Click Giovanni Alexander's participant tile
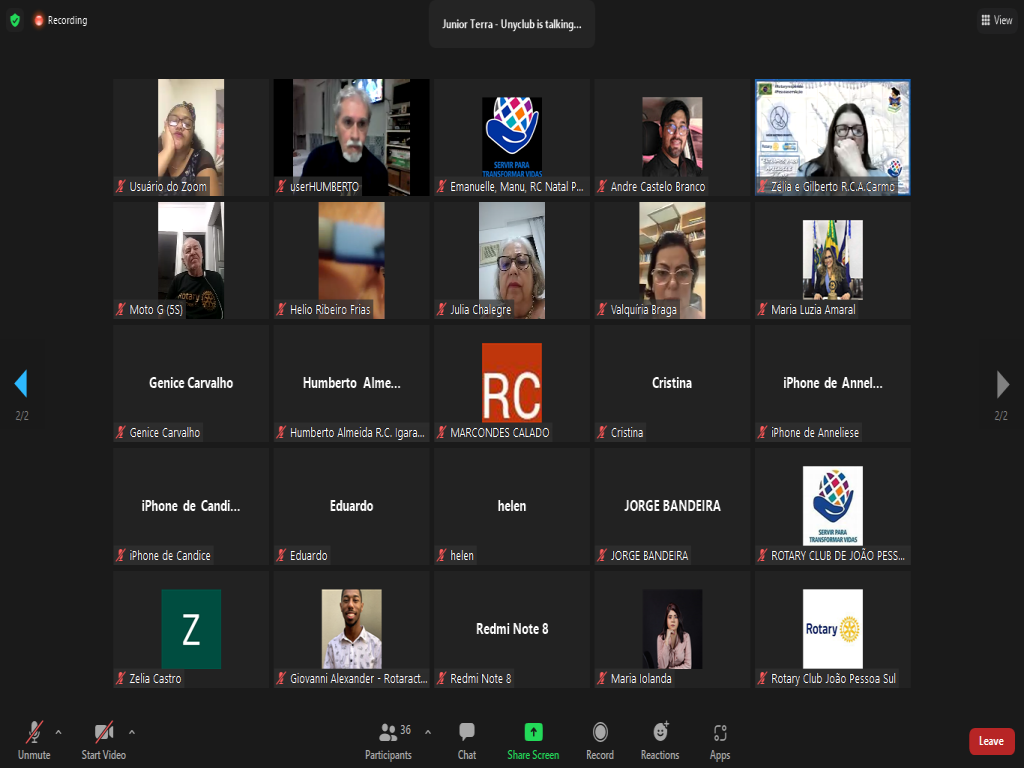Viewport: 1024px width, 768px height. tap(351, 629)
